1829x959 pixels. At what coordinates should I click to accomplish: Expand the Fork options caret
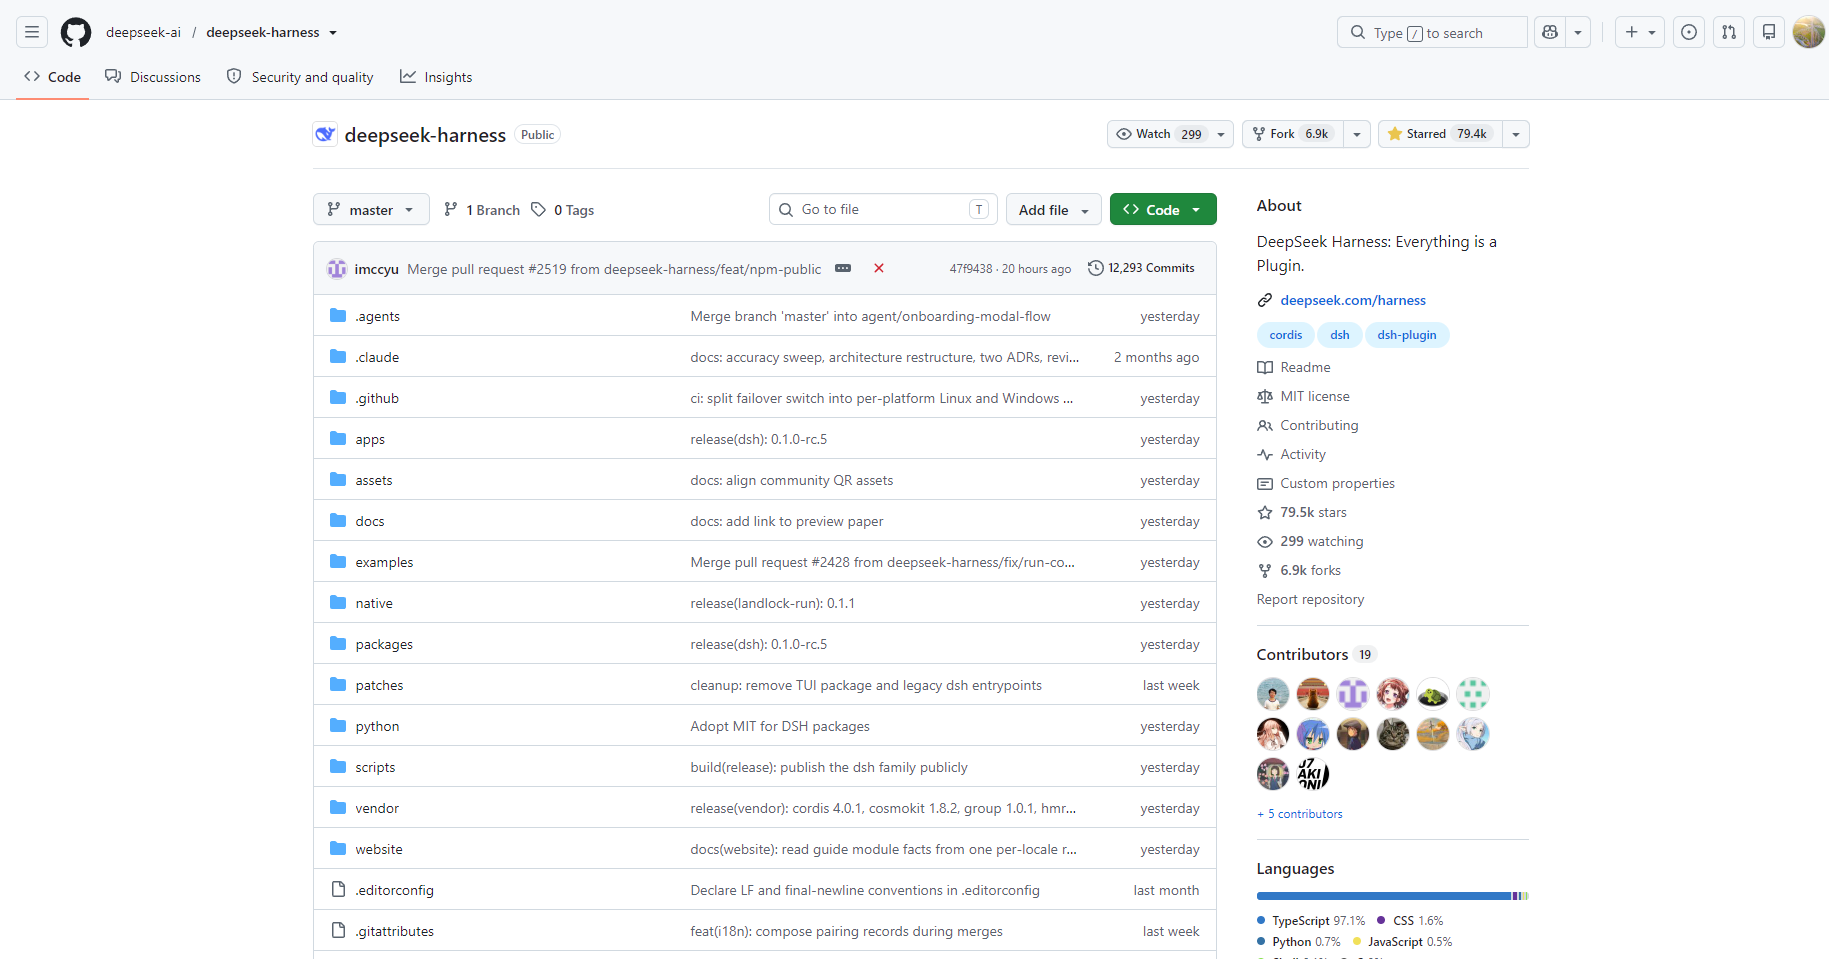tap(1357, 134)
